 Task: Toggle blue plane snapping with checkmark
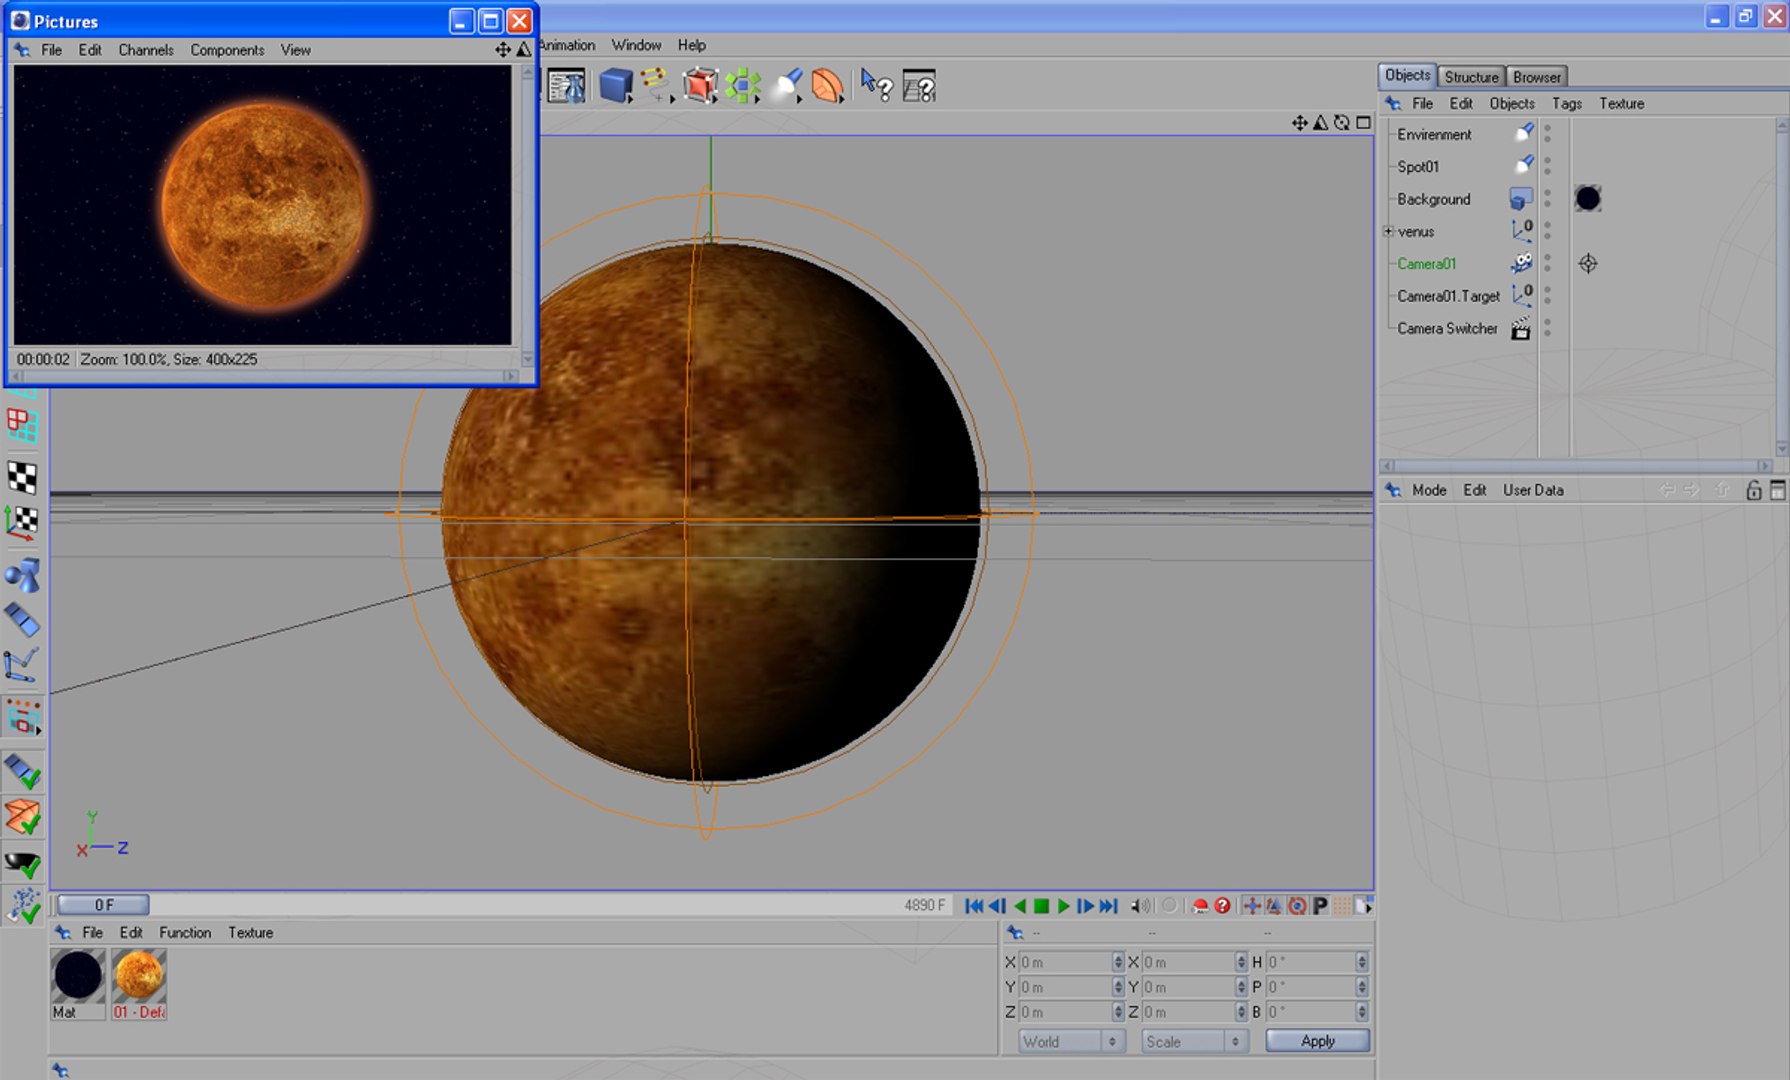pos(22,771)
